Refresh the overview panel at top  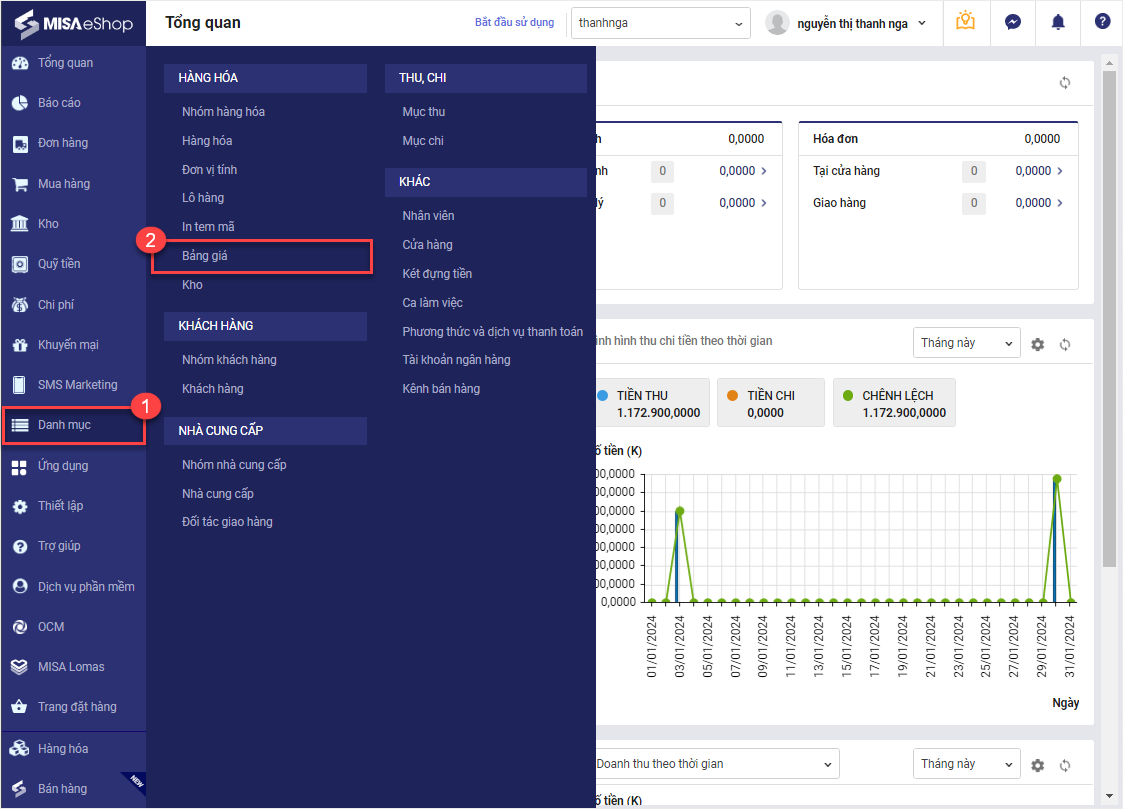1065,83
